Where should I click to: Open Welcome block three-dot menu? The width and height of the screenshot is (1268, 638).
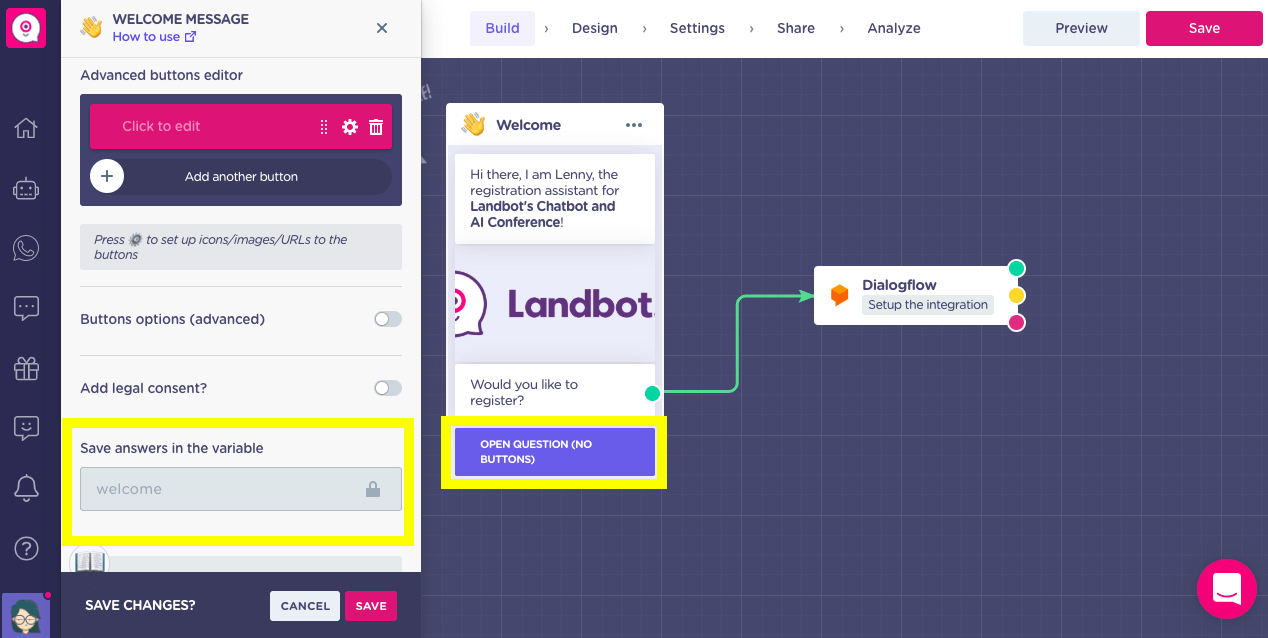[634, 125]
